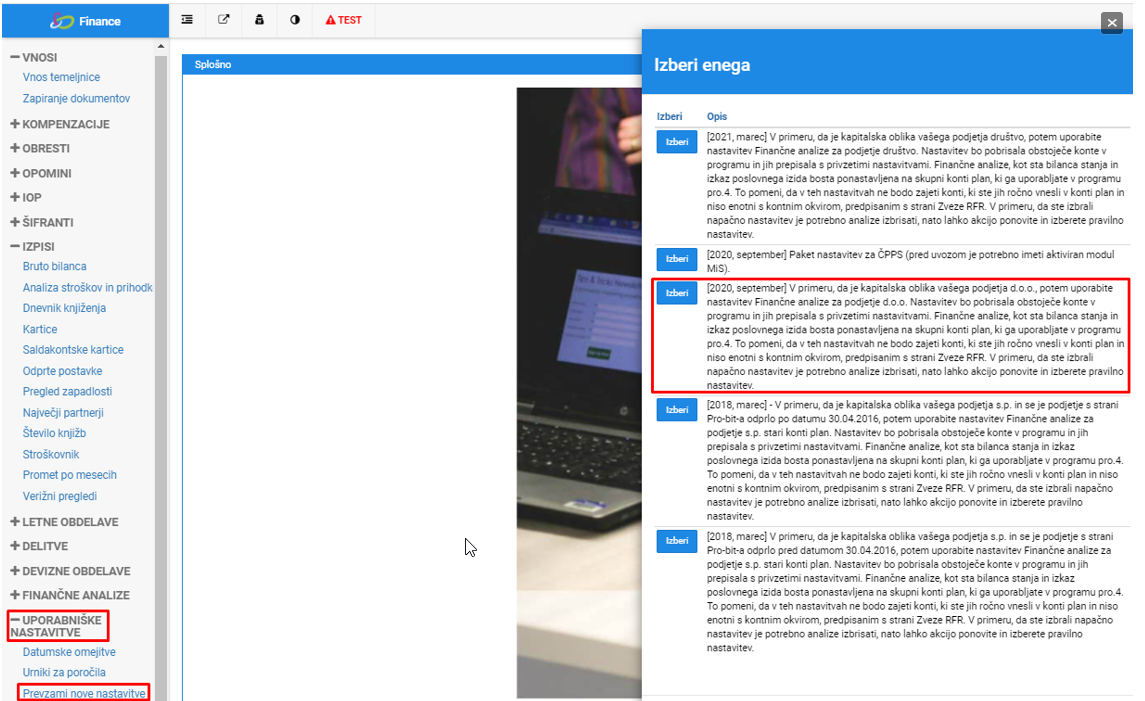The image size is (1145, 701).
Task: Open Vnos temeljnice link
Action: coord(61,77)
